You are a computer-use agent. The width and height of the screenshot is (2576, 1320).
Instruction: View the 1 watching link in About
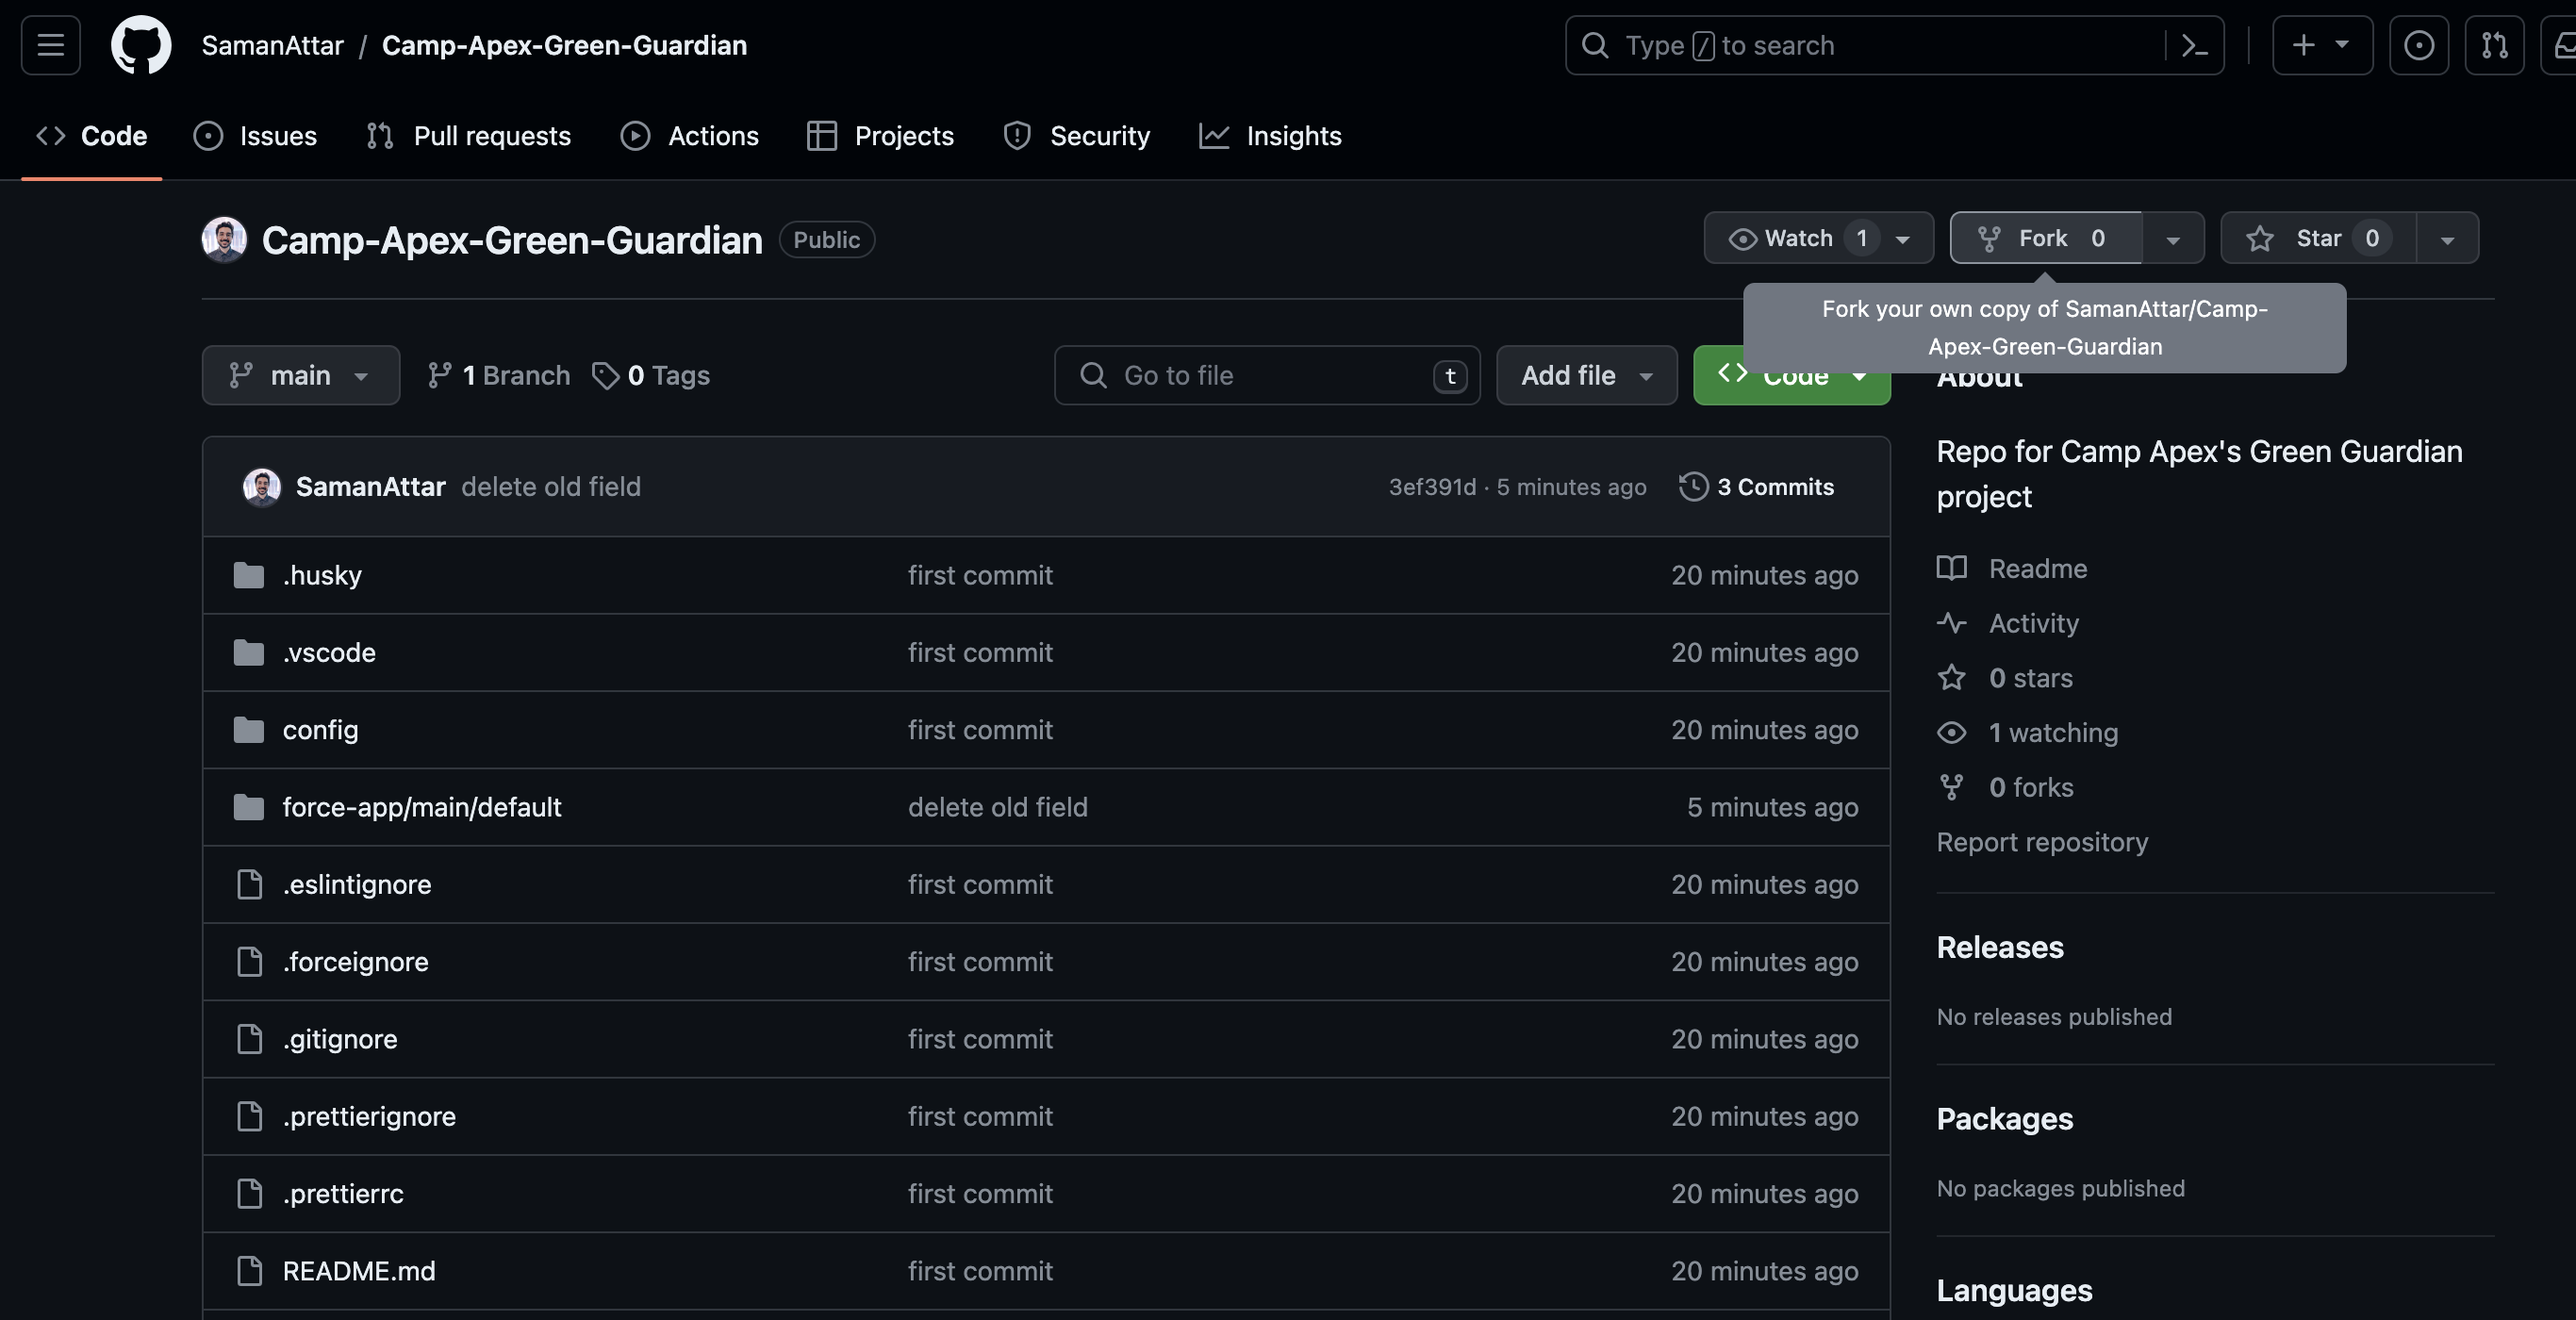[x=2027, y=733]
